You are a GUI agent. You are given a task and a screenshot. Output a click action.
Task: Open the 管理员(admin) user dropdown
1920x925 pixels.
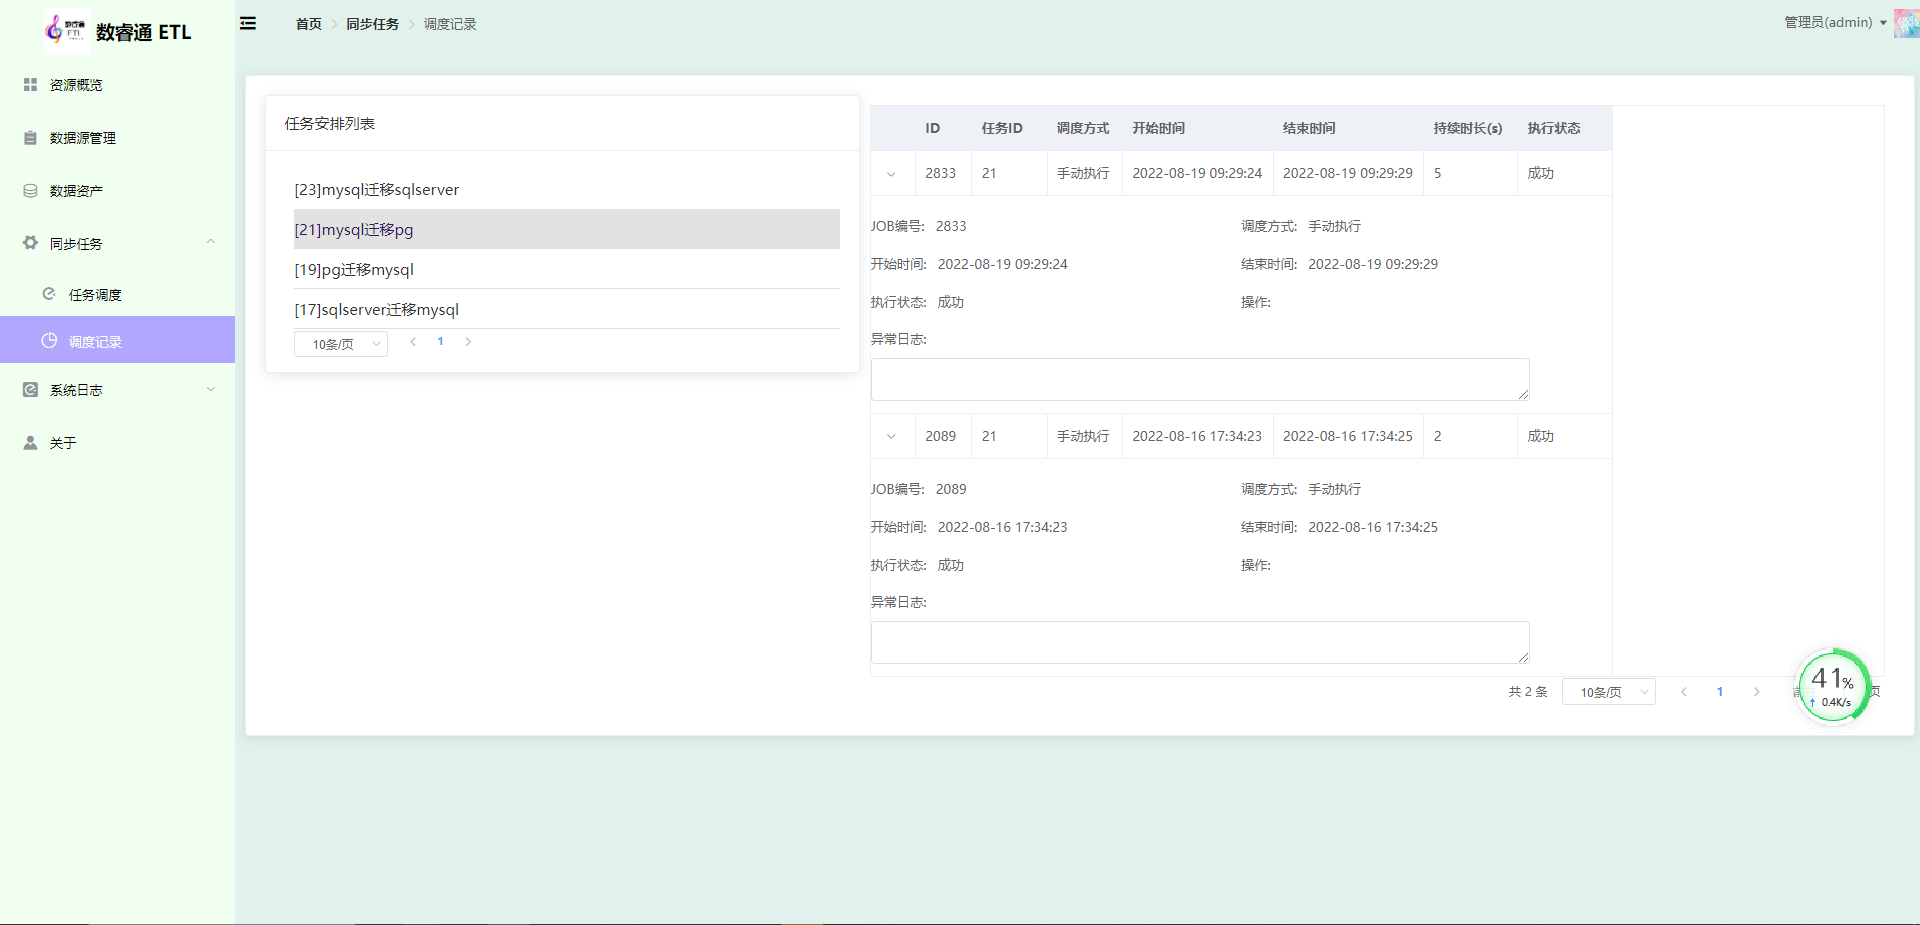pos(1835,22)
